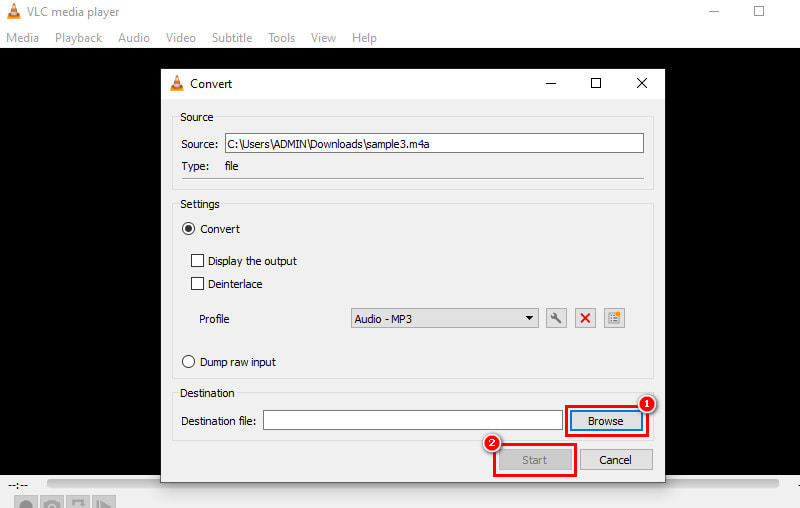Click the VLC cone icon in the Convert dialog title
The width and height of the screenshot is (800, 508).
coord(177,84)
